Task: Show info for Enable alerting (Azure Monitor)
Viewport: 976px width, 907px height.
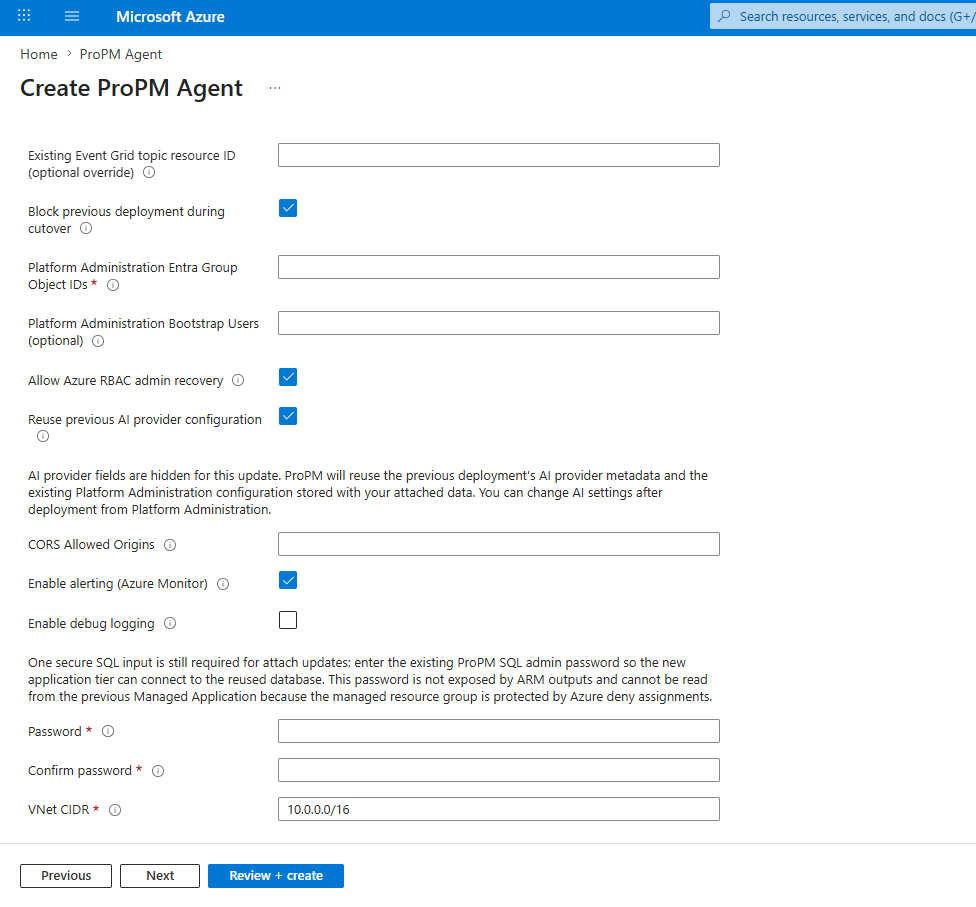Action: 223,584
